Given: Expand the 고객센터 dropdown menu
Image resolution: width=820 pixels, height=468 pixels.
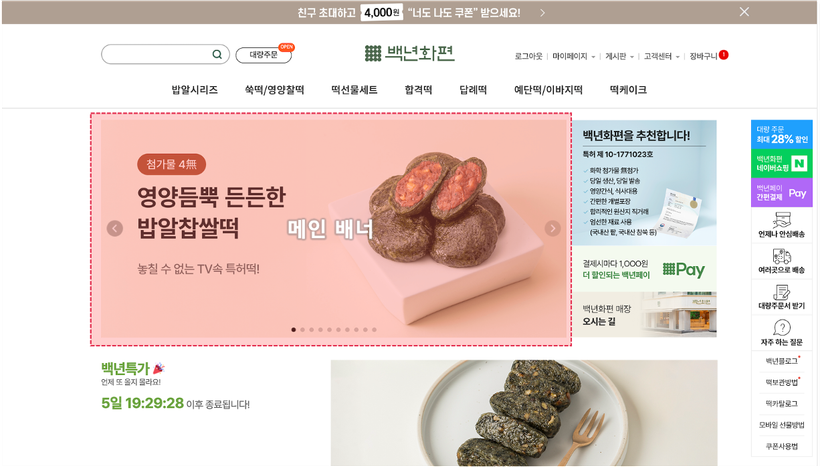Looking at the screenshot, I should point(677,57).
